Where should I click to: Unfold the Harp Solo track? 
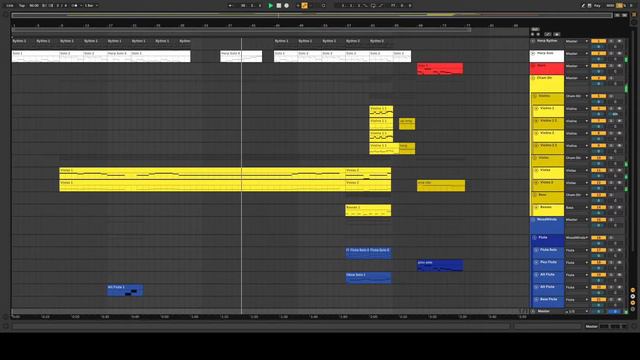coord(533,53)
